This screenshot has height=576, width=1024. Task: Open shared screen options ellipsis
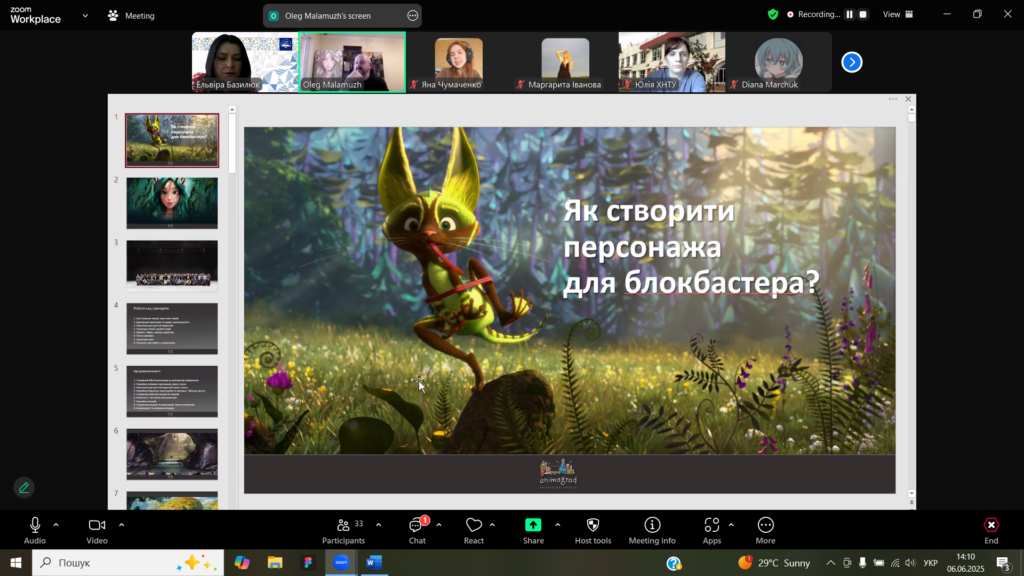(x=413, y=16)
